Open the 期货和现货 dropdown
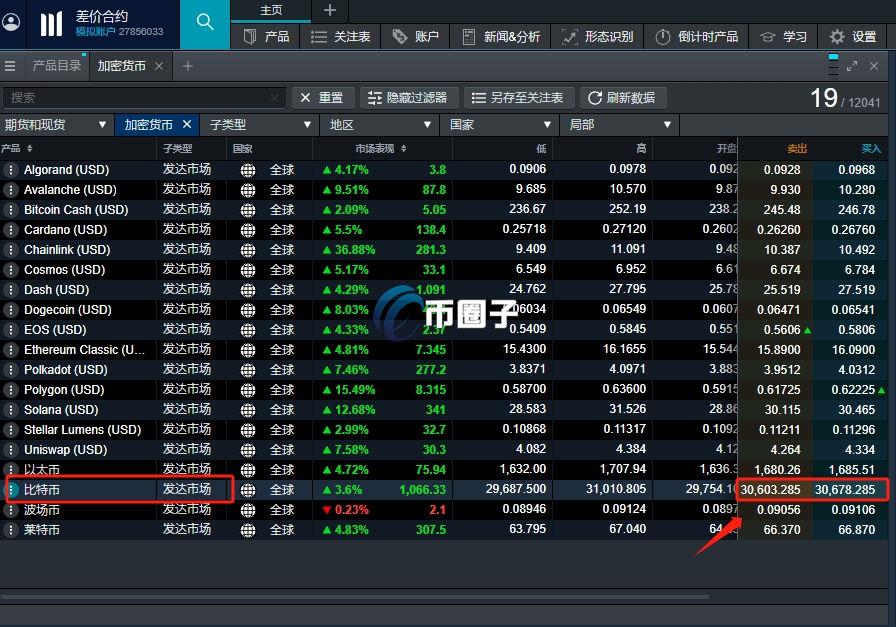The height and width of the screenshot is (627, 896). click(x=55, y=124)
